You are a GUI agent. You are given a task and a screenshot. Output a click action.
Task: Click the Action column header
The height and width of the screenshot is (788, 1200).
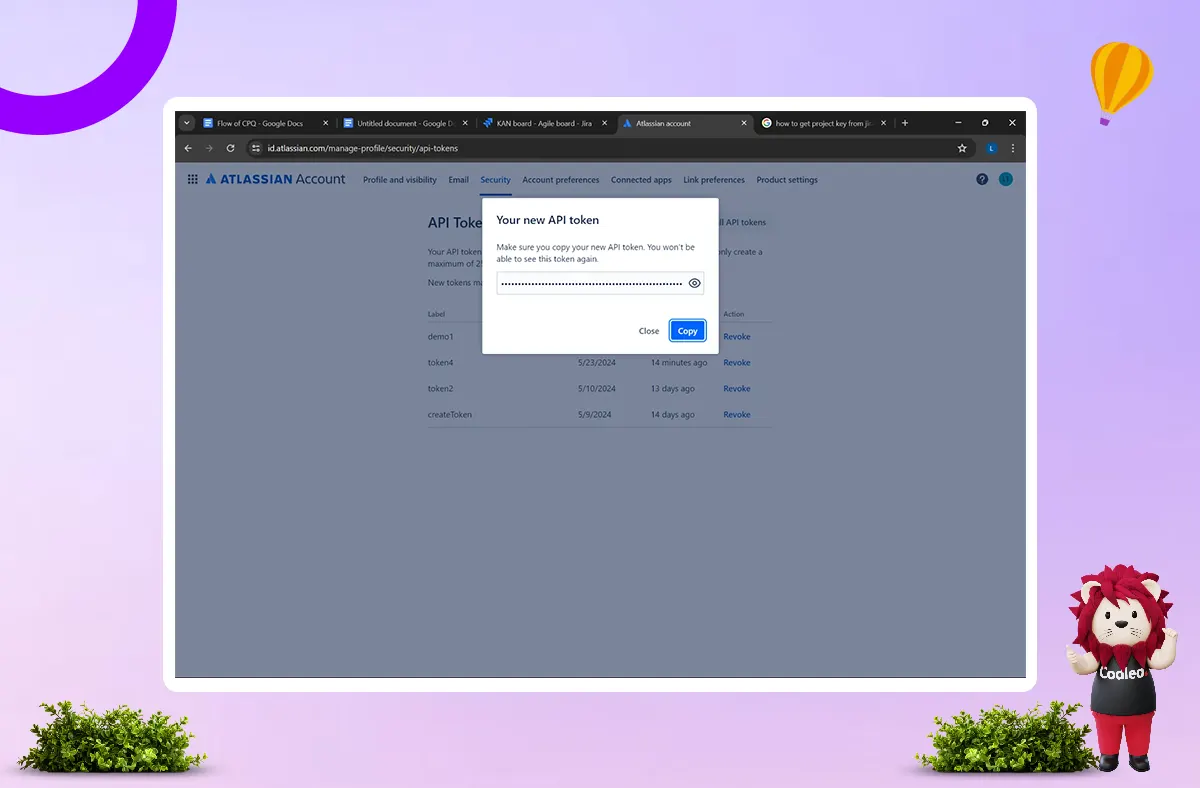pos(734,314)
